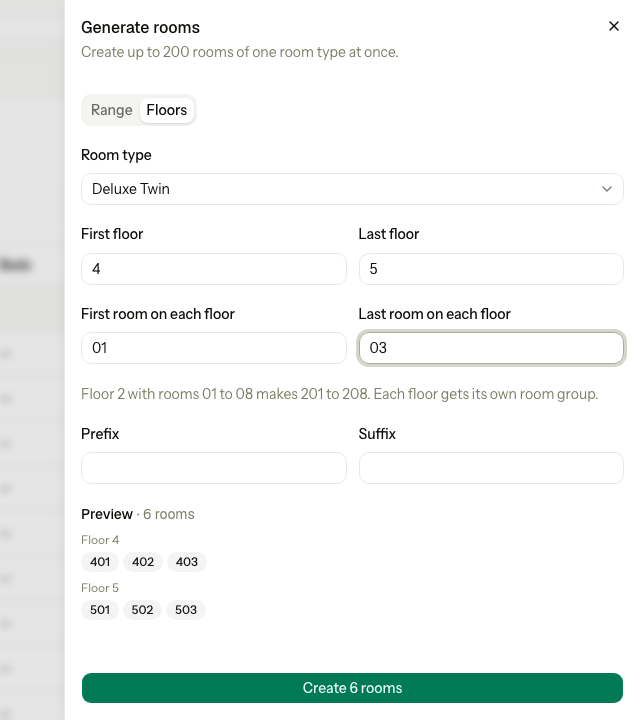Click room chip 503 in preview
The height and width of the screenshot is (720, 640).
[x=185, y=610]
